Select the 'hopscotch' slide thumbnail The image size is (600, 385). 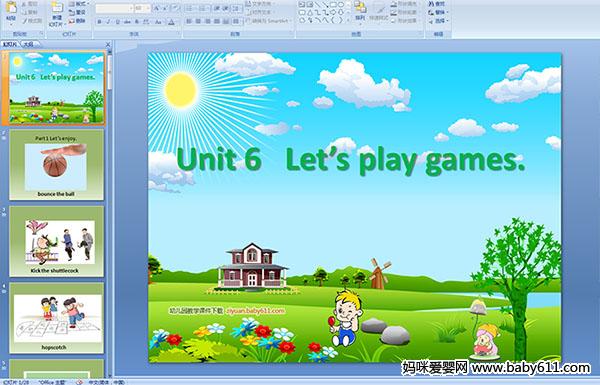tap(56, 318)
